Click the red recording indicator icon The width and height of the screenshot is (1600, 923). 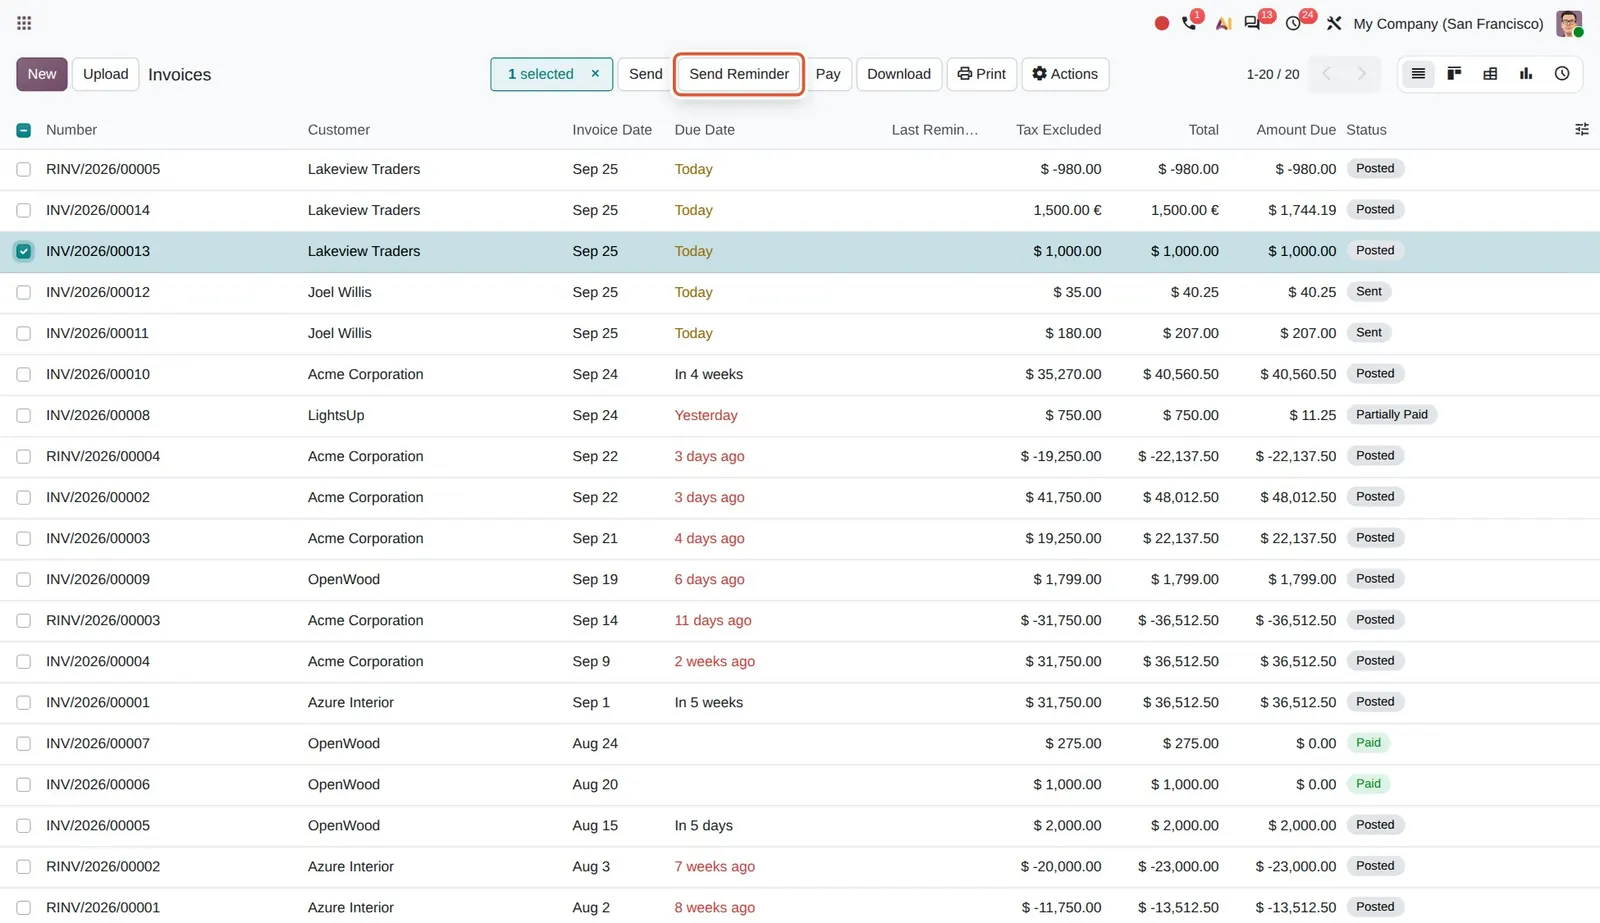pyautogui.click(x=1161, y=23)
